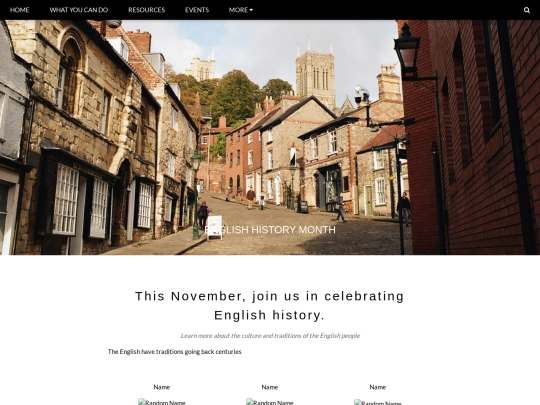This screenshot has height=405, width=540.
Task: Select the third Name label
Action: pyautogui.click(x=377, y=387)
